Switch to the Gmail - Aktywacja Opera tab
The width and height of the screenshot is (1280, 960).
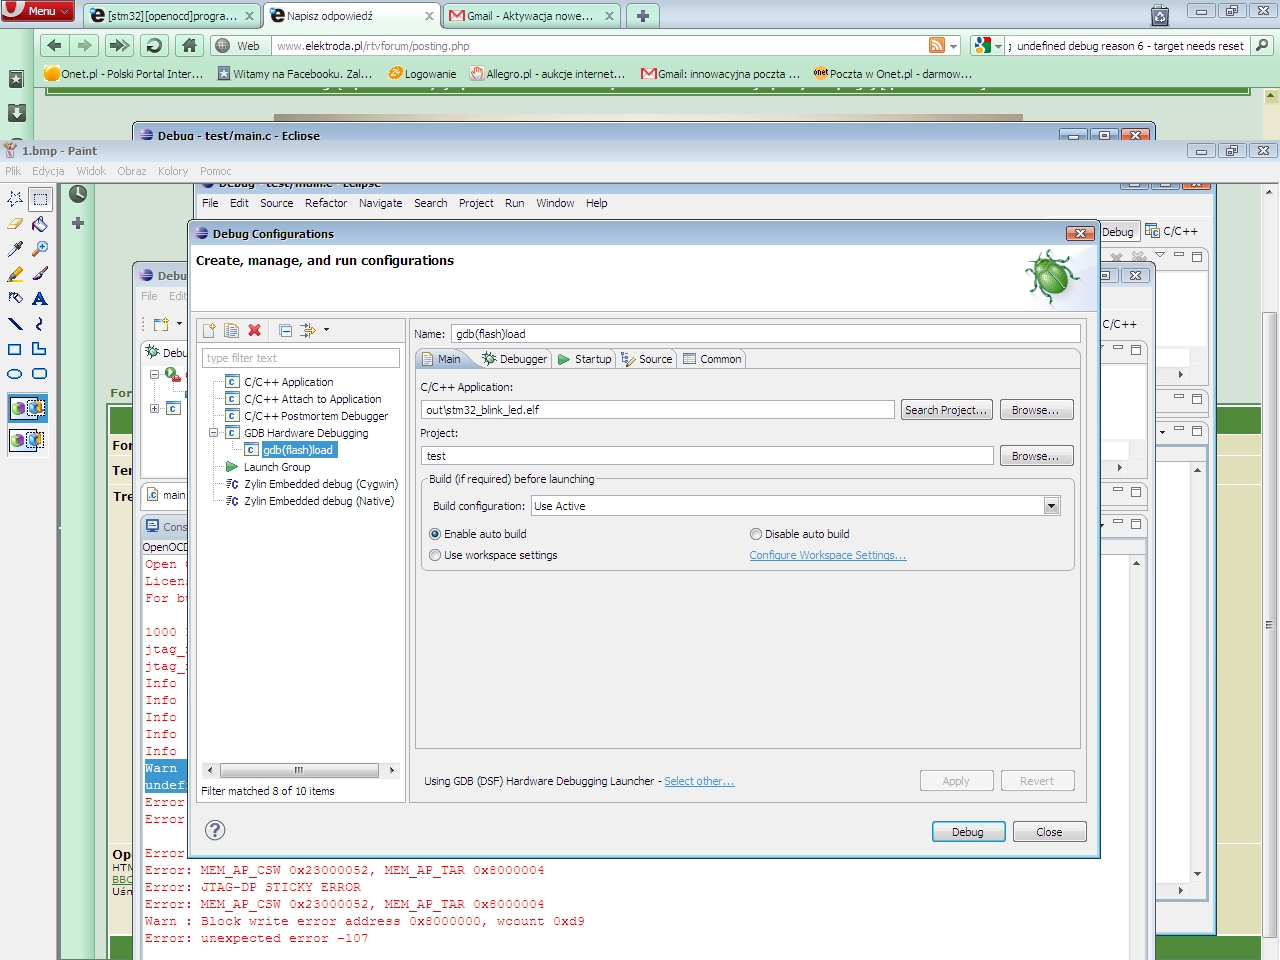[x=531, y=16]
